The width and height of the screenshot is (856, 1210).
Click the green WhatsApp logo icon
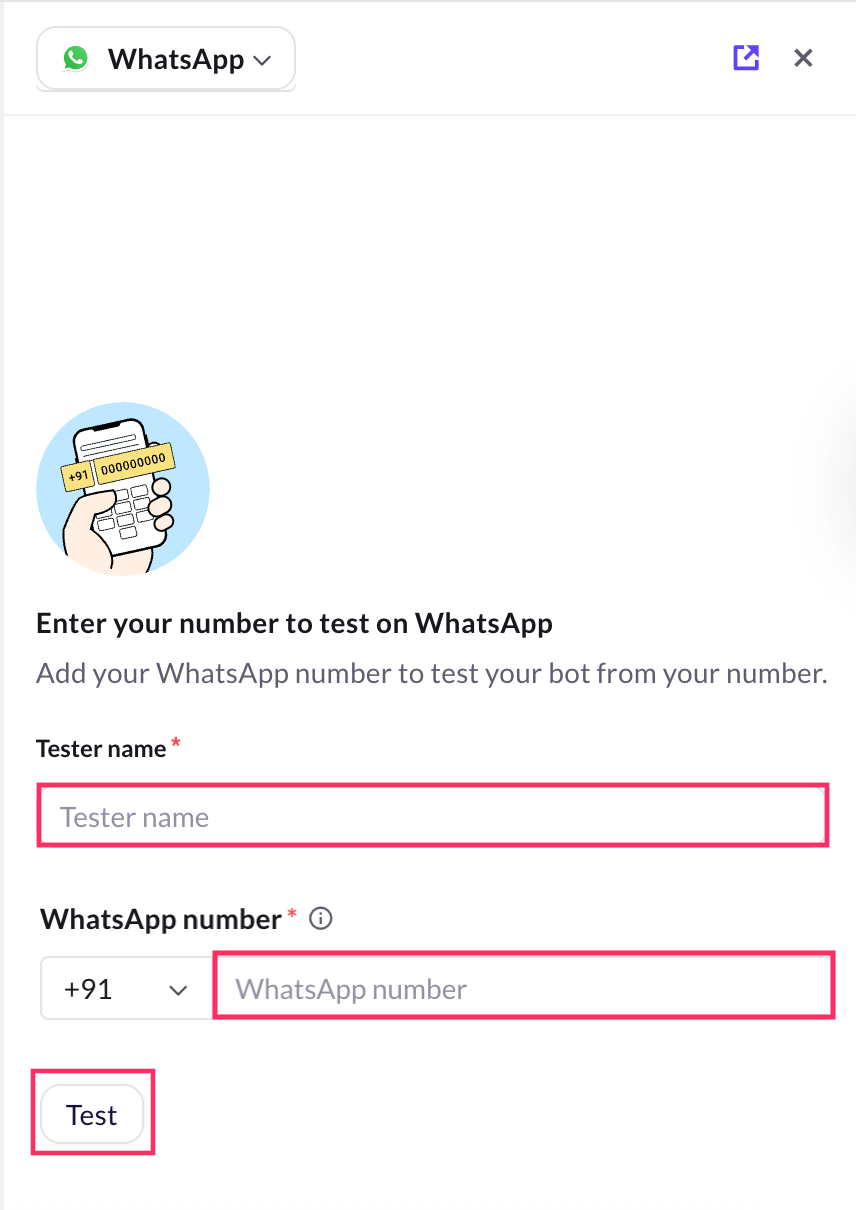[x=76, y=59]
